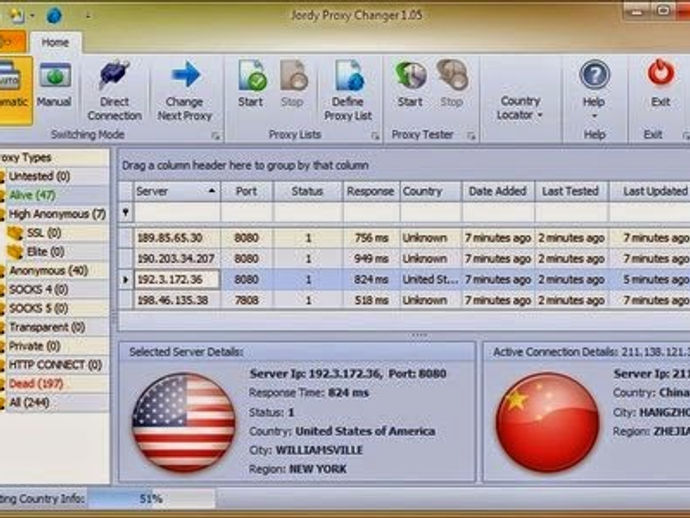Click the red Exit power icon
Image resolution: width=690 pixels, height=518 pixels.
[661, 73]
